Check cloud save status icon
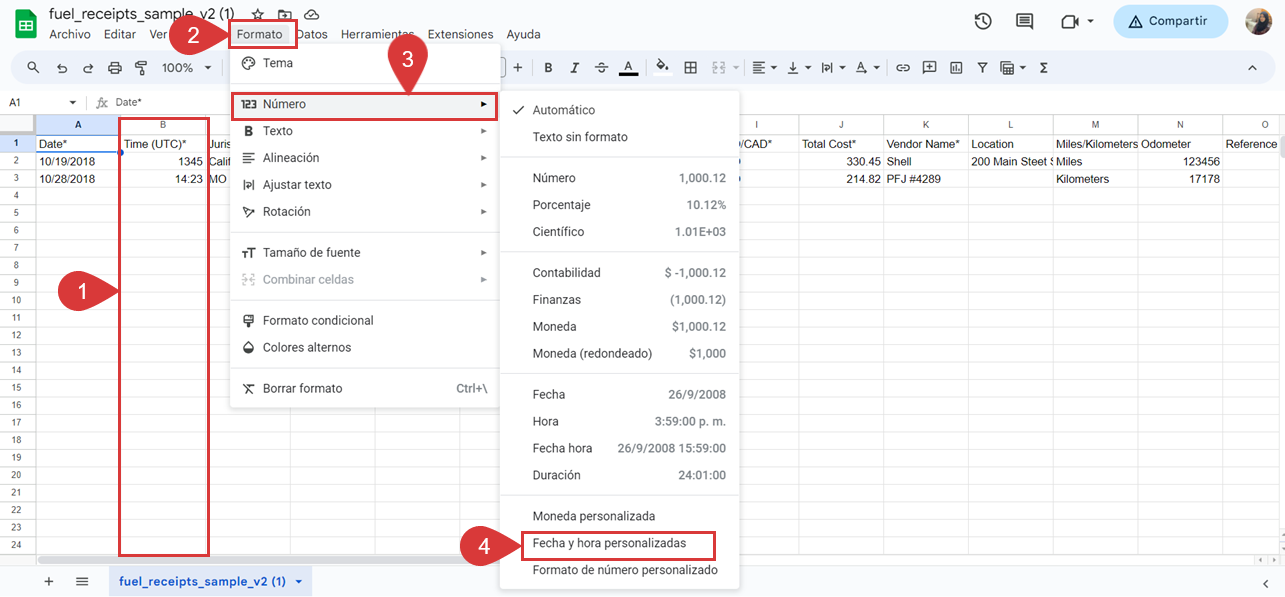The image size is (1285, 597). 312,15
